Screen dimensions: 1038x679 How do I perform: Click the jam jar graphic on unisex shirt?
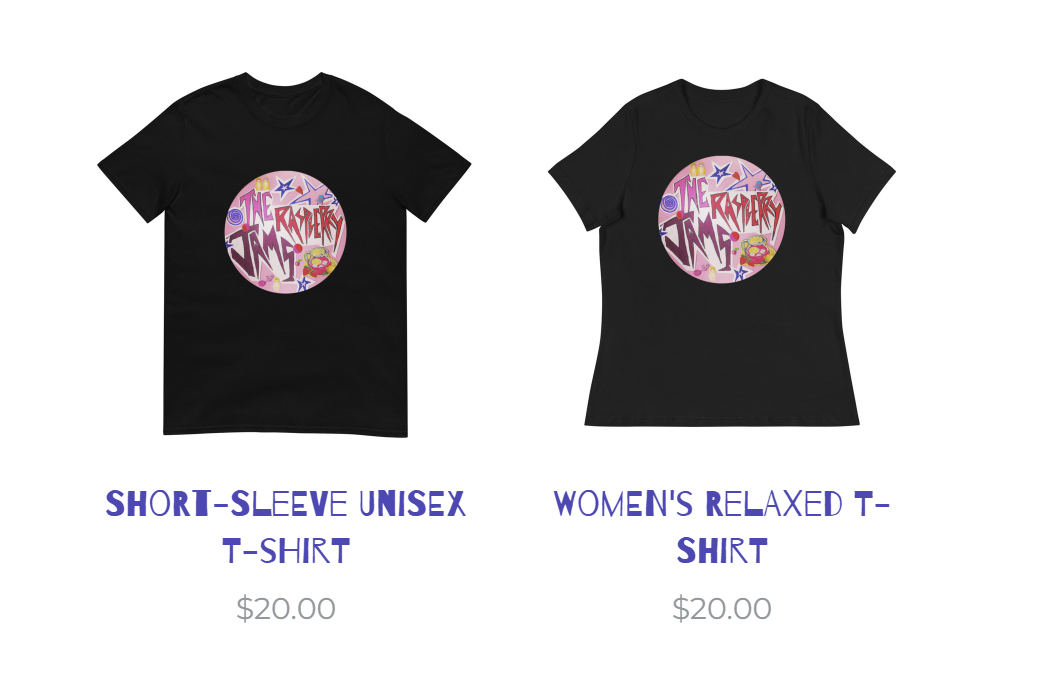[319, 263]
